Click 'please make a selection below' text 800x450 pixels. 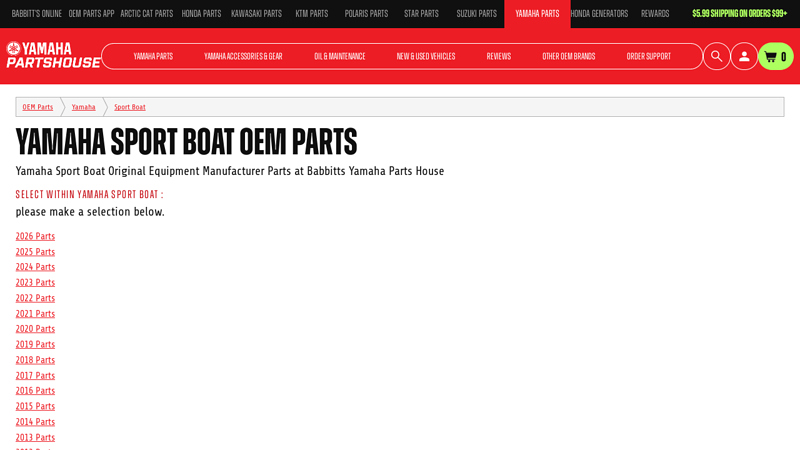[x=90, y=212]
